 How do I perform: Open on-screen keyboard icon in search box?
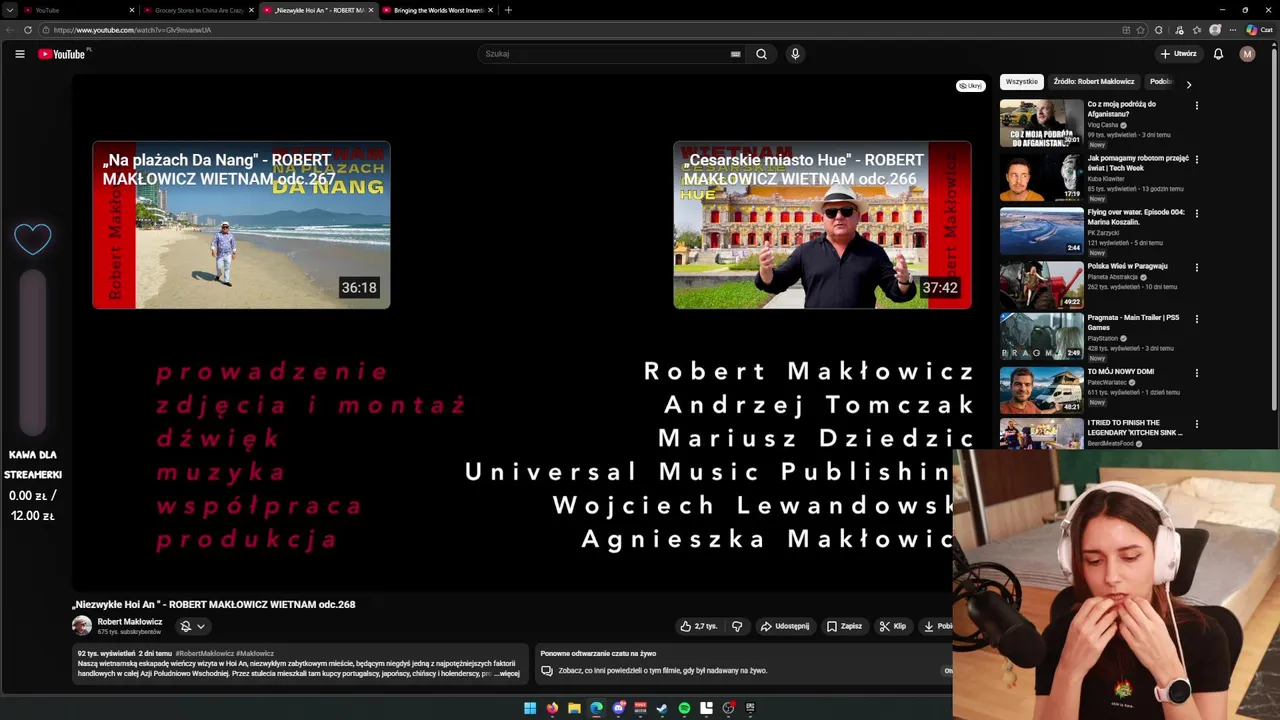(735, 54)
